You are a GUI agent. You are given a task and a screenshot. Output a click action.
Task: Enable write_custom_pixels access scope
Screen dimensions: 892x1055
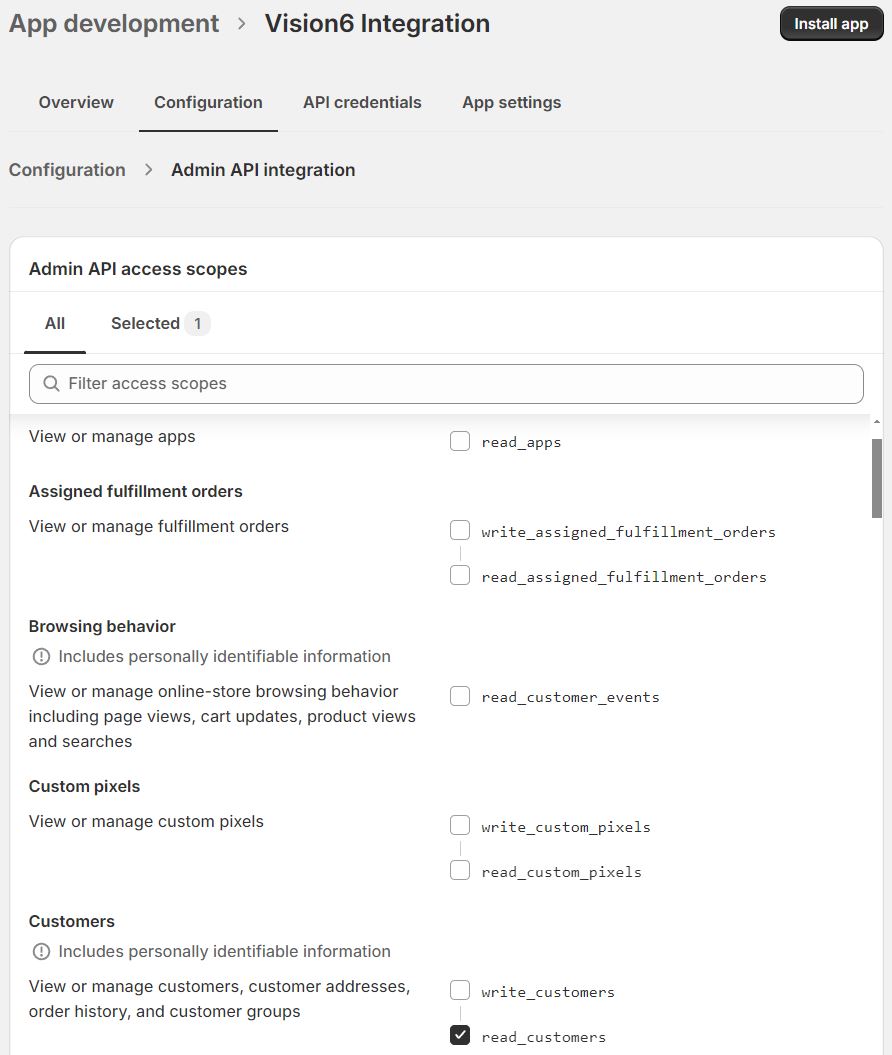[460, 825]
